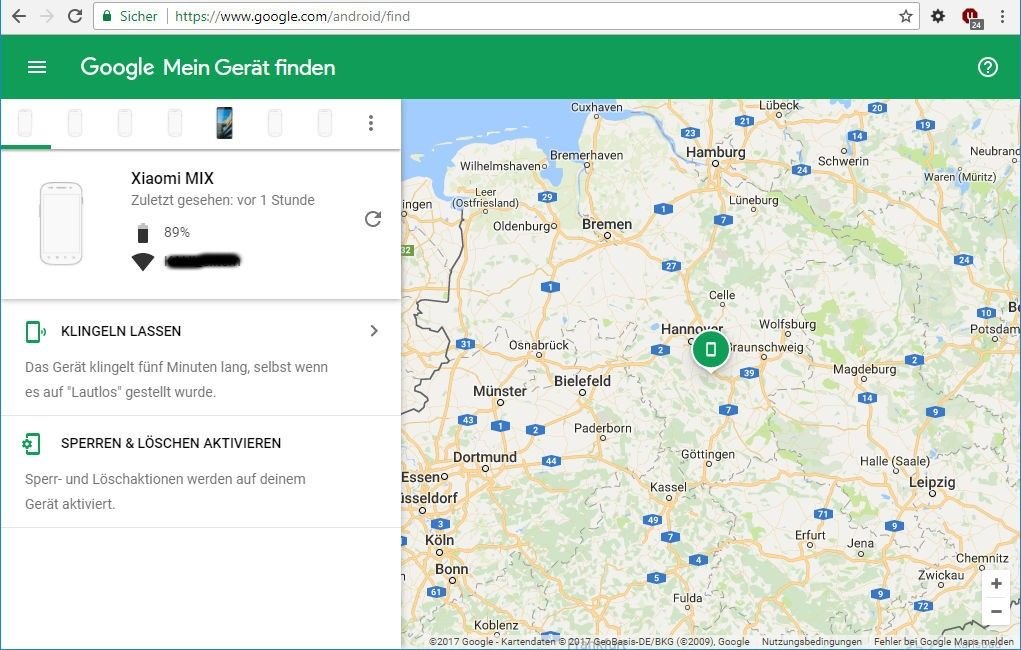Viewport: 1021px width, 650px height.
Task: Expand the Klingeln lassen chevron
Action: click(374, 331)
